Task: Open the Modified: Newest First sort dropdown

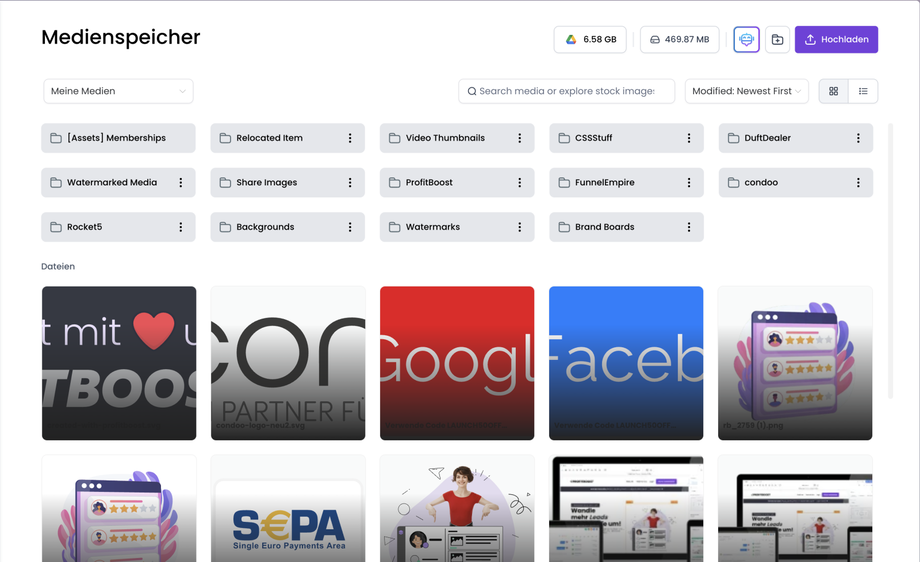Action: tap(746, 91)
